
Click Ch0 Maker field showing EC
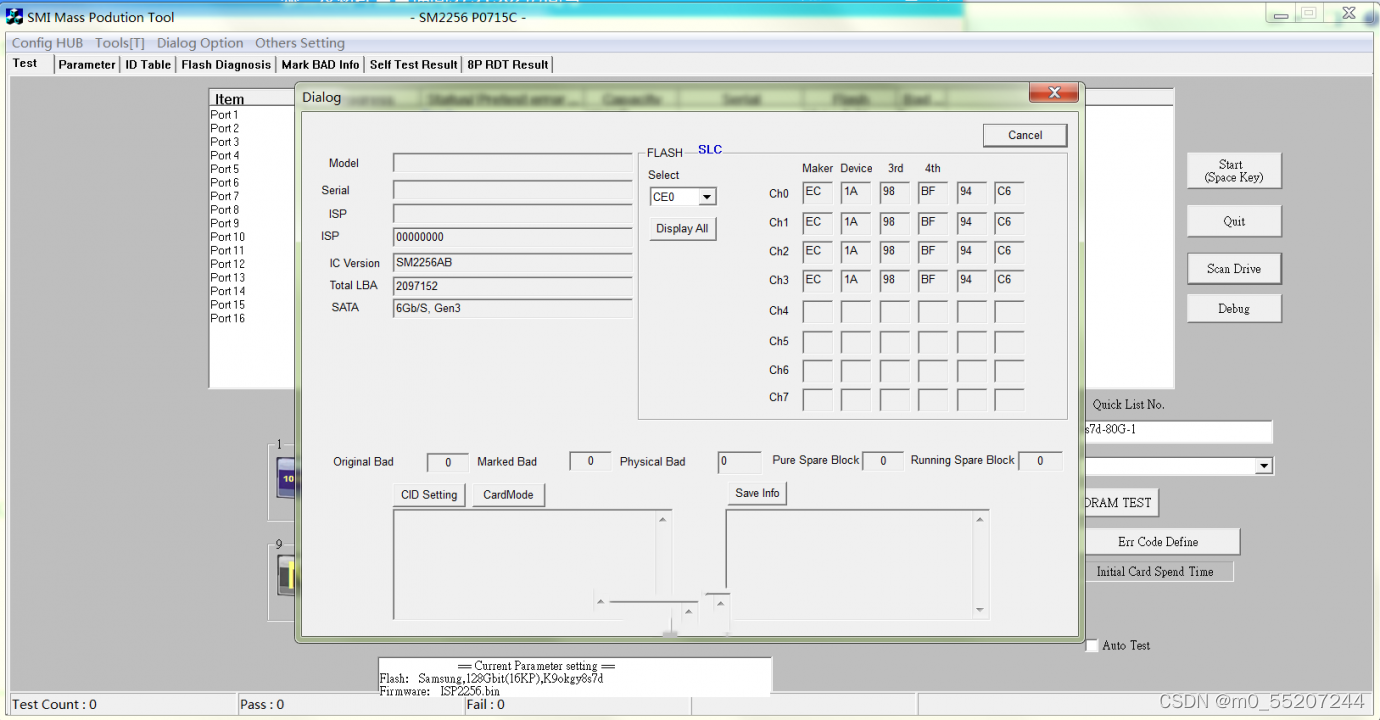(817, 193)
